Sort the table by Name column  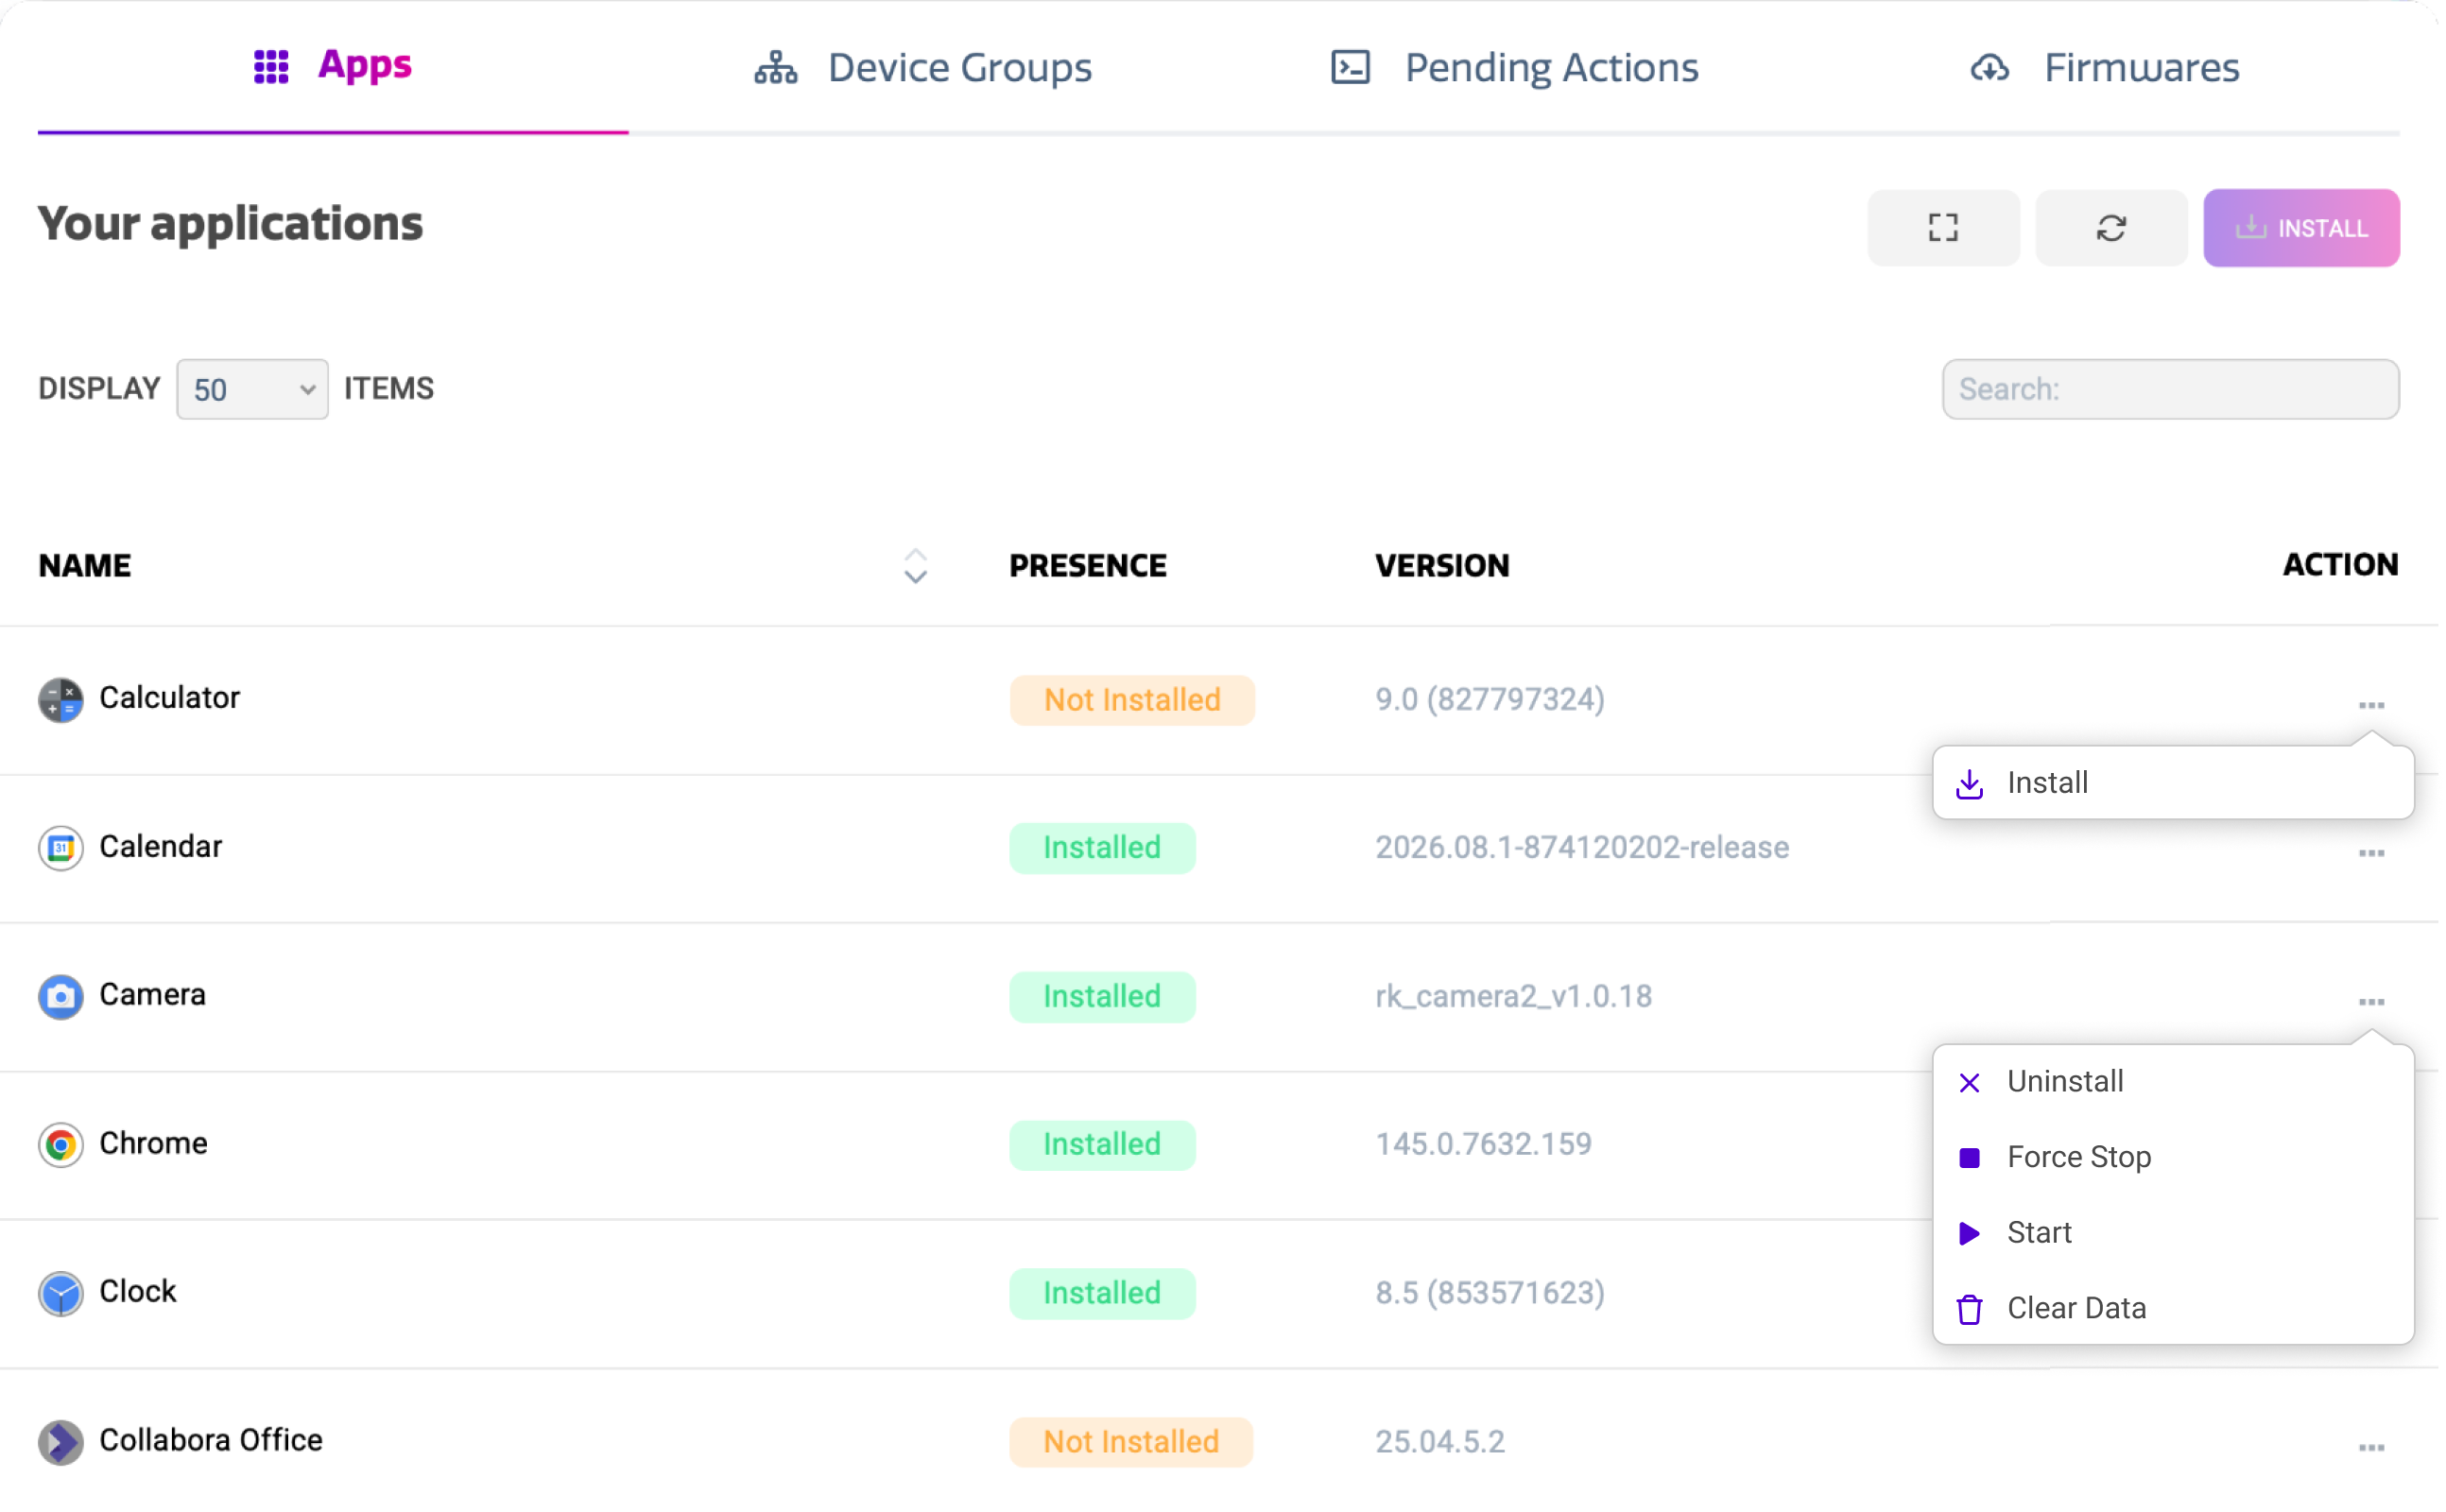915,566
